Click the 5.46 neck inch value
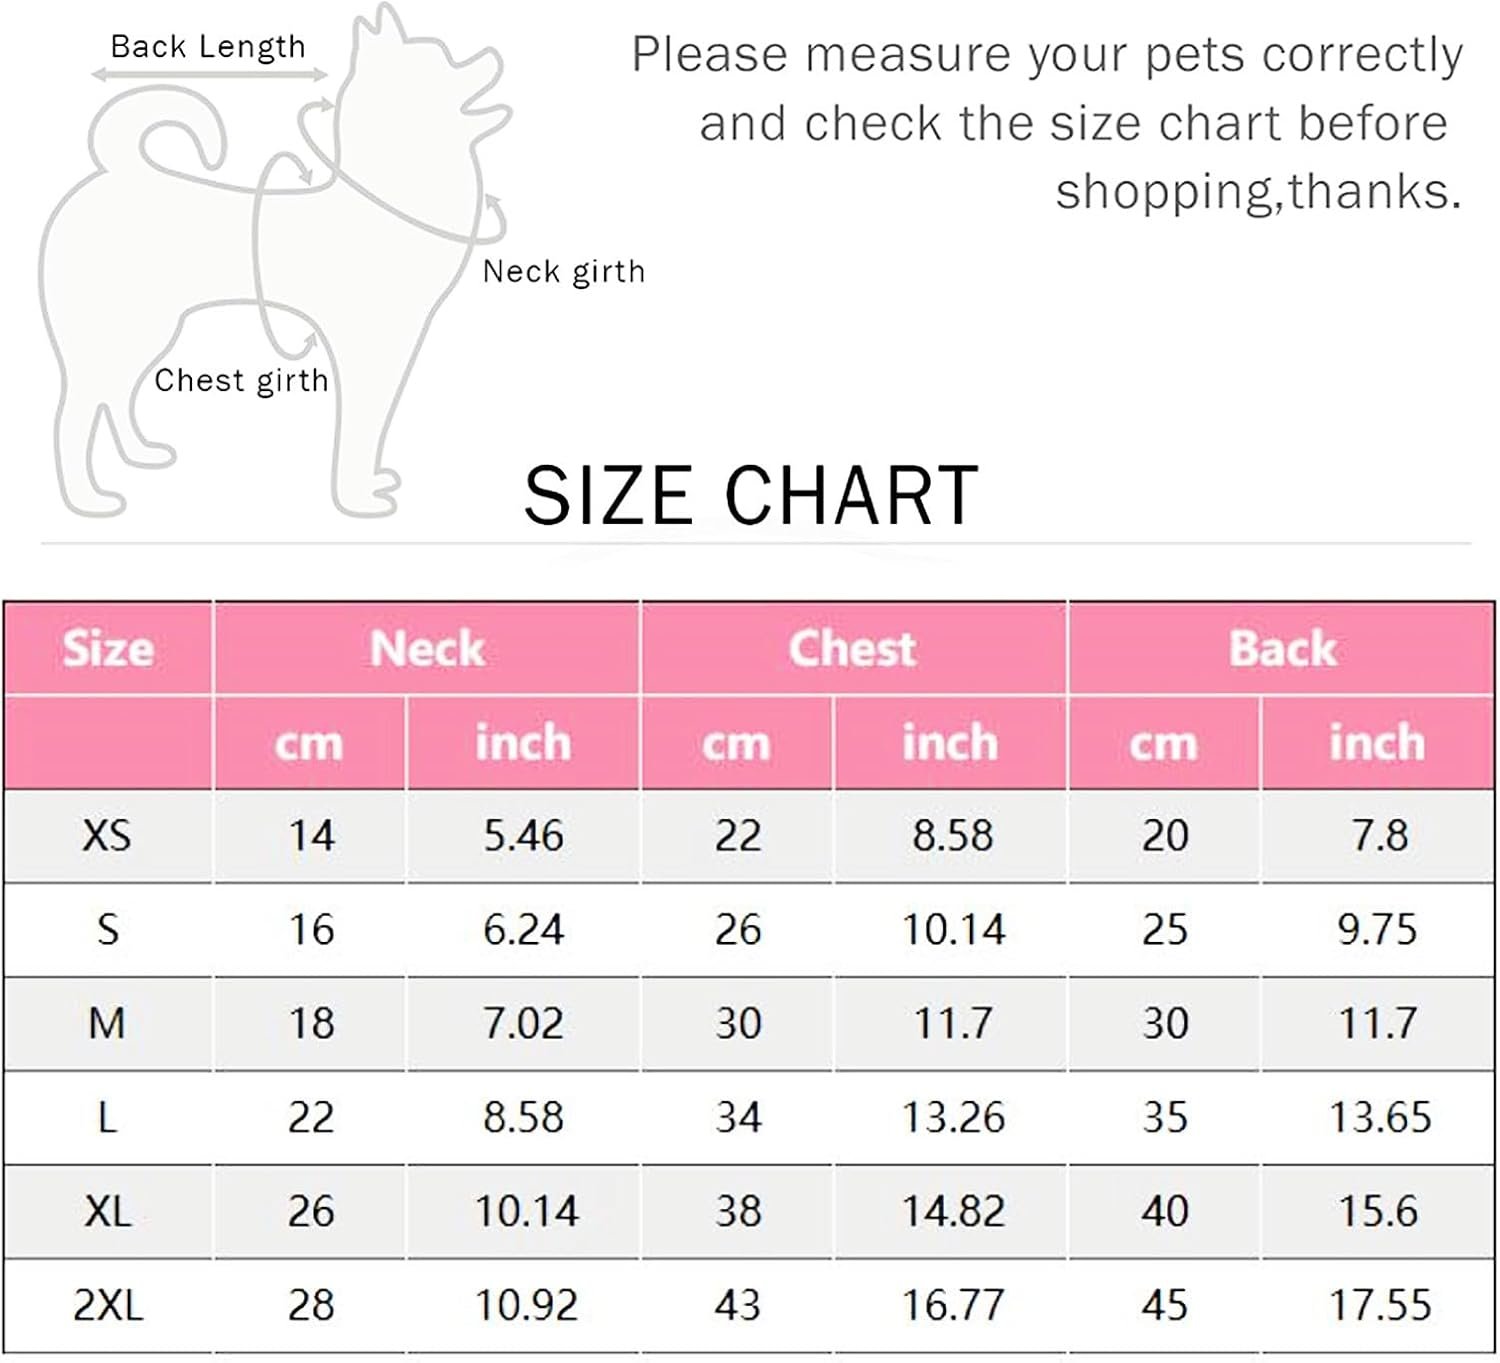This screenshot has width=1500, height=1363. point(523,836)
